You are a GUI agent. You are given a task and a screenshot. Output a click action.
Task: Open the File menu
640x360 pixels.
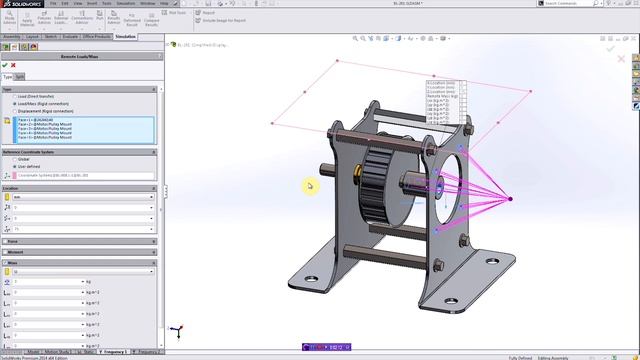coord(53,3)
